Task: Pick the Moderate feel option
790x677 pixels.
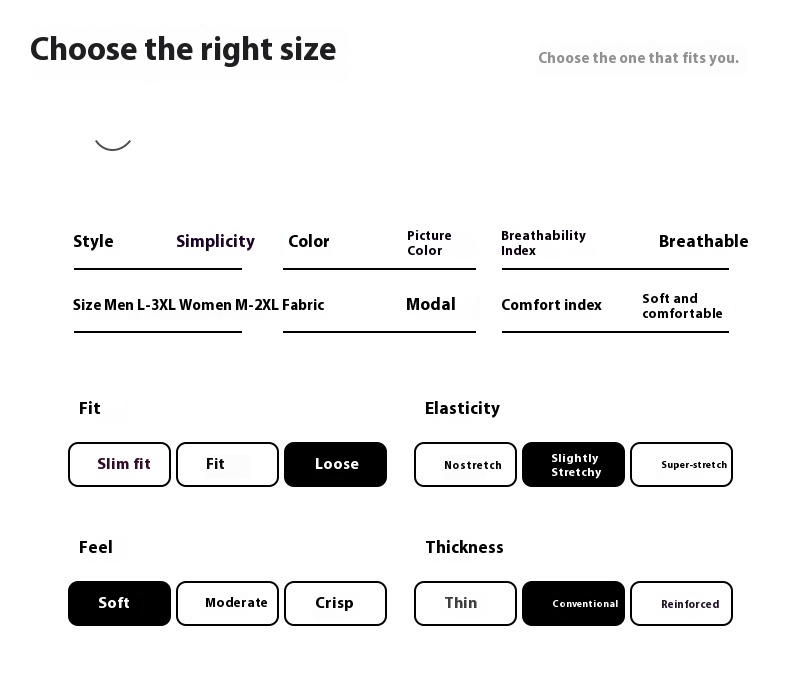Action: (x=227, y=603)
